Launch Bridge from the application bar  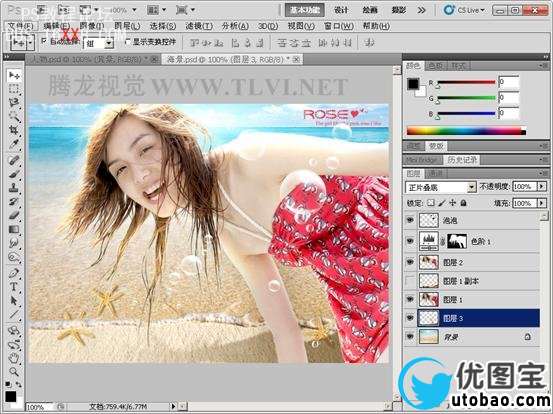pyautogui.click(x=42, y=10)
